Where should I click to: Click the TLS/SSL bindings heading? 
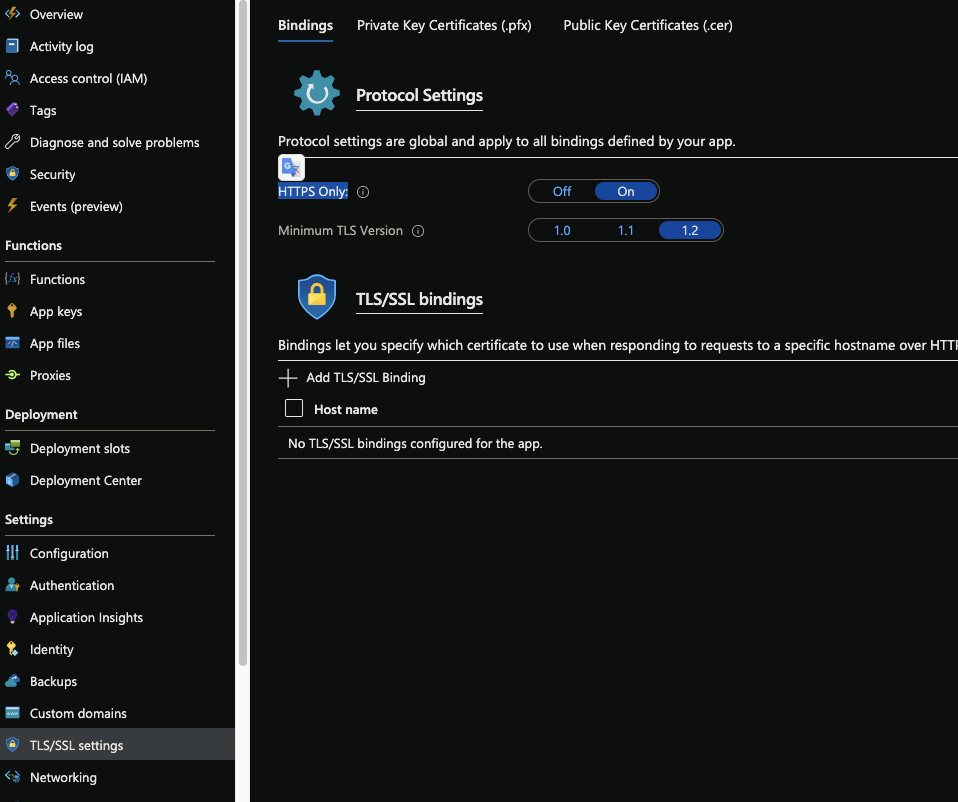[419, 299]
